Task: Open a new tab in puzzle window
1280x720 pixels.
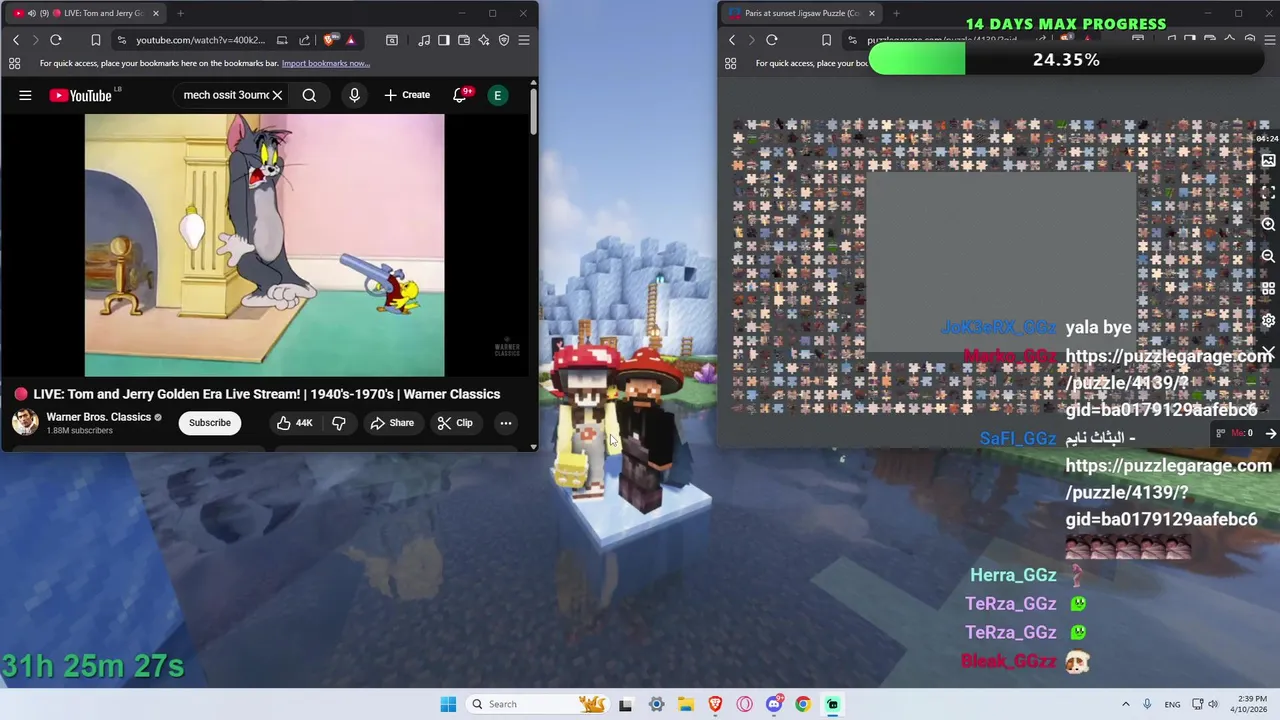Action: click(x=896, y=13)
